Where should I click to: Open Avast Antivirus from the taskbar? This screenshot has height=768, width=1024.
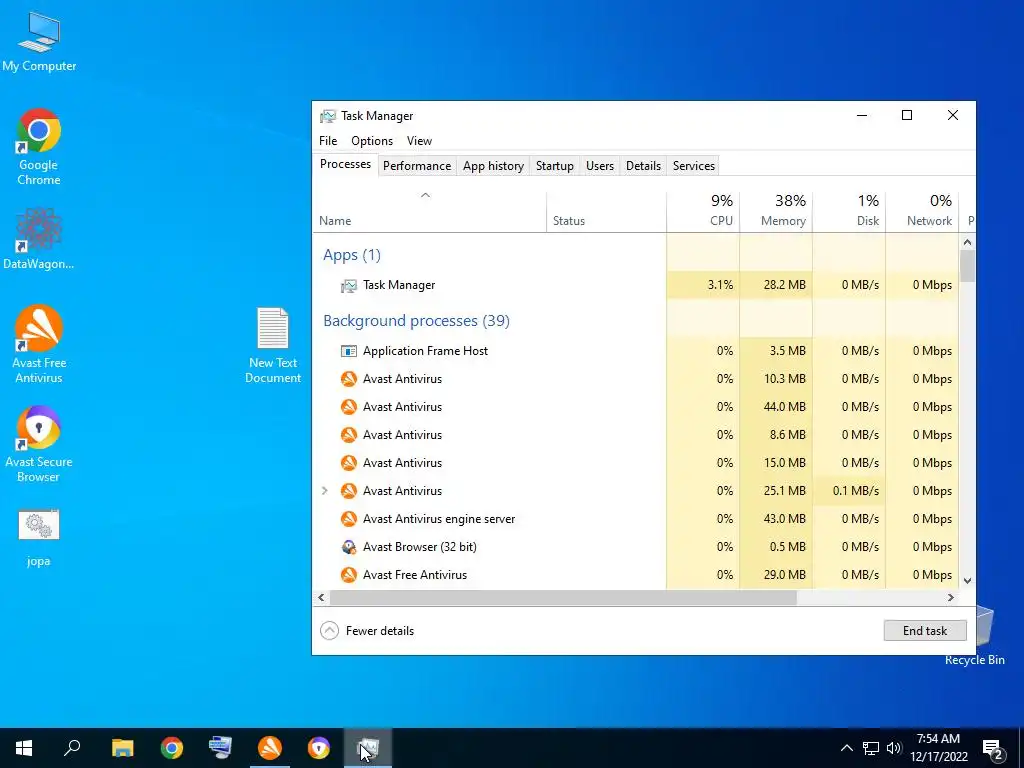pos(270,748)
